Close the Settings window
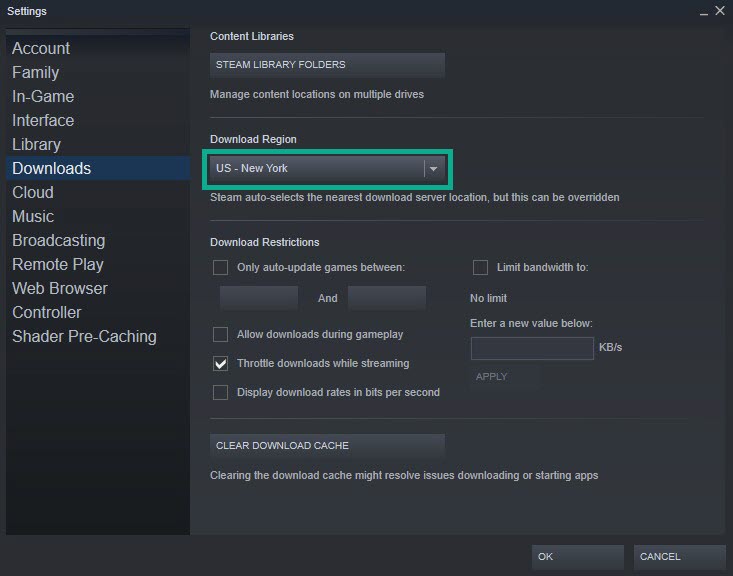This screenshot has width=733, height=576. tap(720, 10)
